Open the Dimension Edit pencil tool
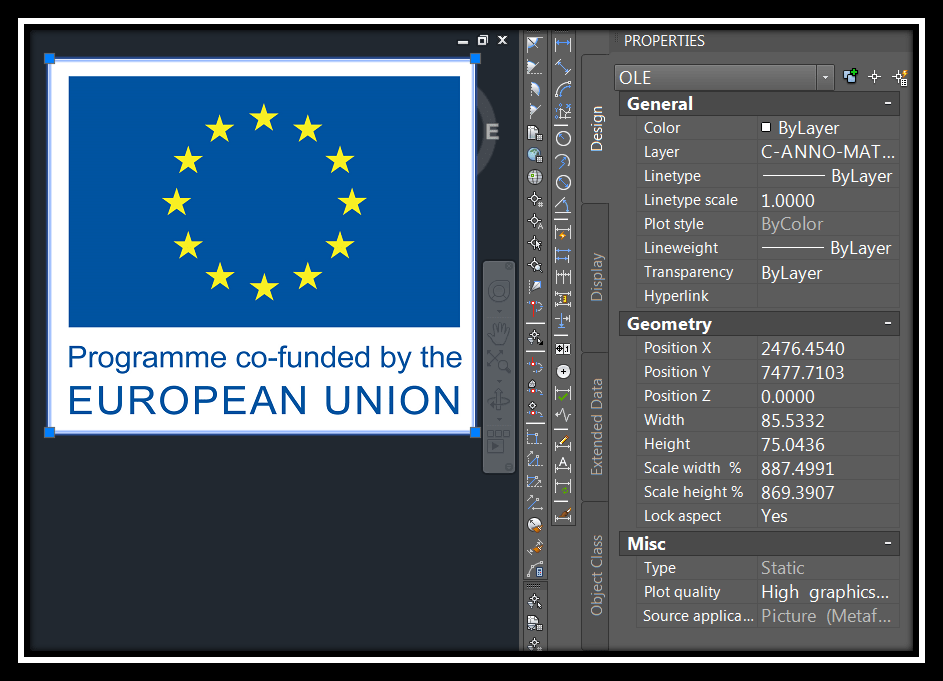Screen dimensions: 943x681 (563, 443)
